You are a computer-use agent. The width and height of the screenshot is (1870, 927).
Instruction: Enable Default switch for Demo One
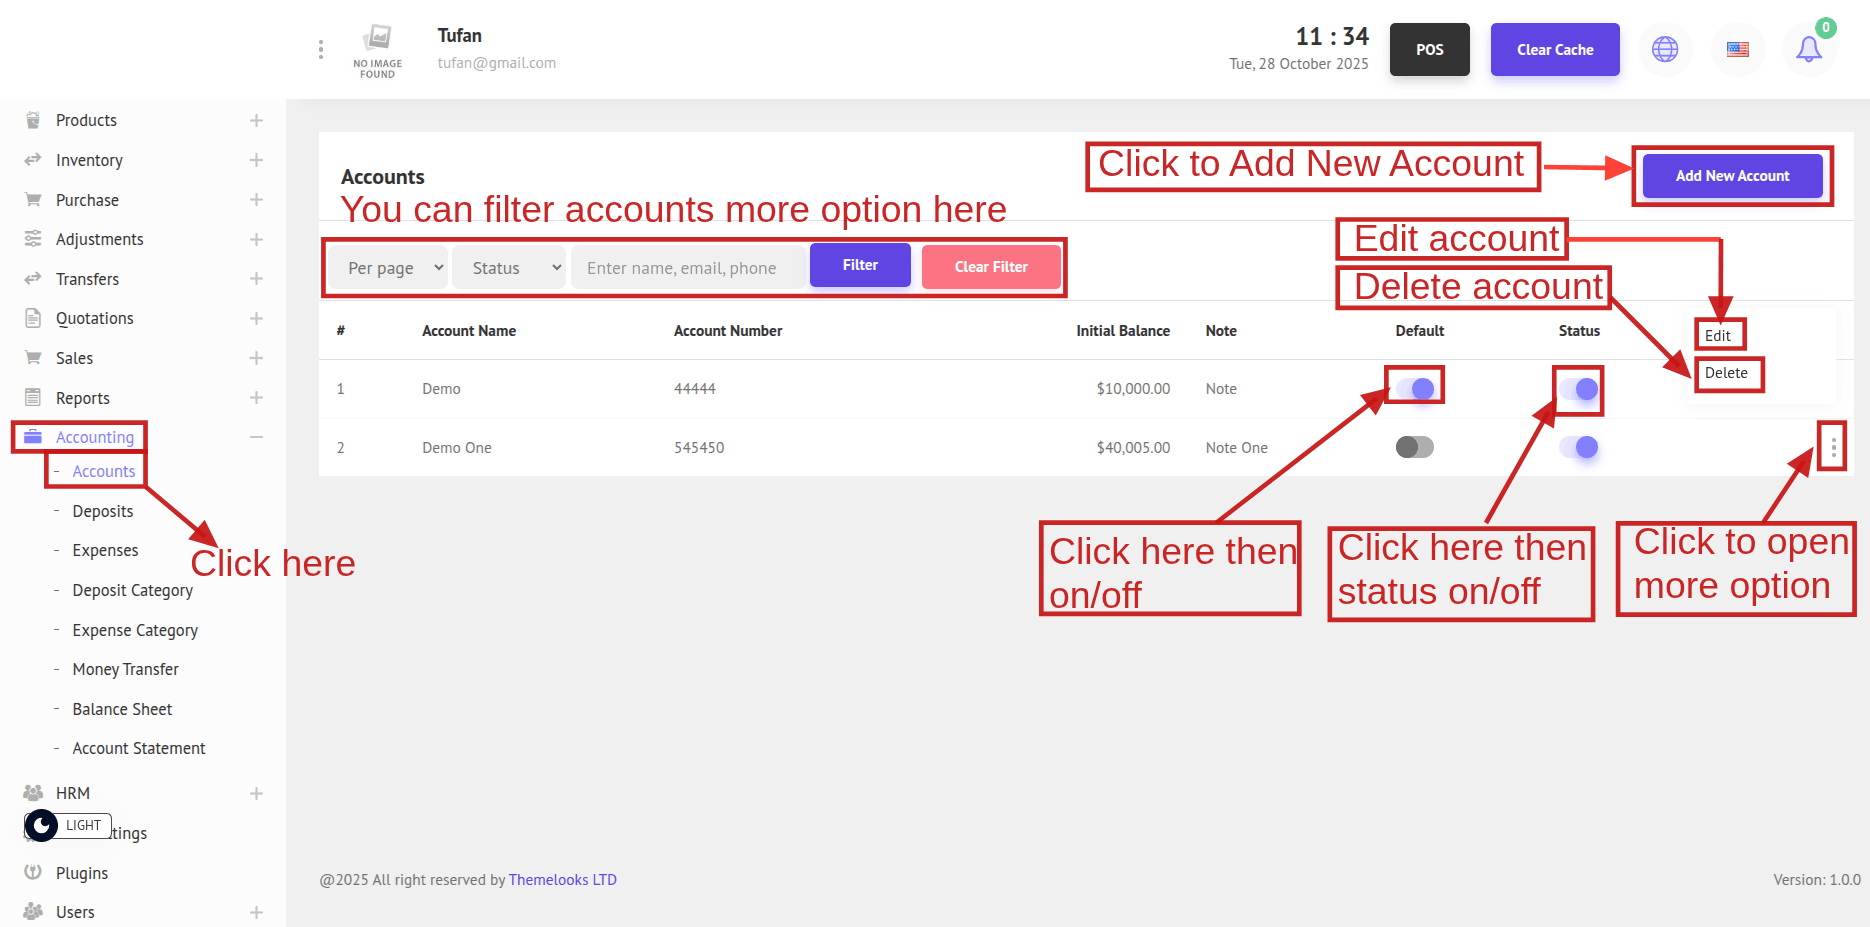pos(1415,447)
